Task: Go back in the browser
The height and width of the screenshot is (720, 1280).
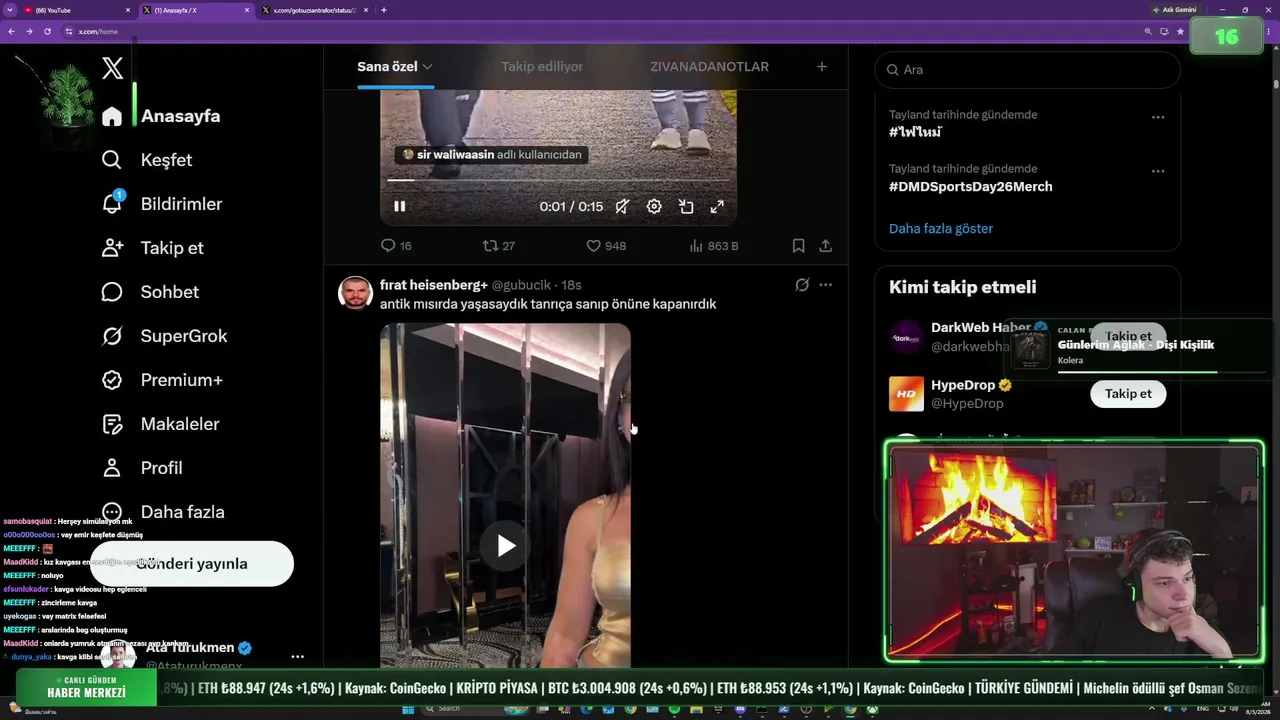Action: click(11, 32)
